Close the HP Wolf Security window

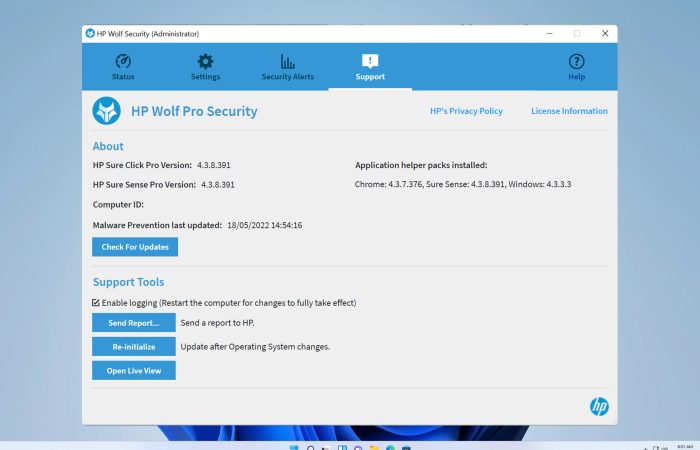pyautogui.click(x=605, y=33)
